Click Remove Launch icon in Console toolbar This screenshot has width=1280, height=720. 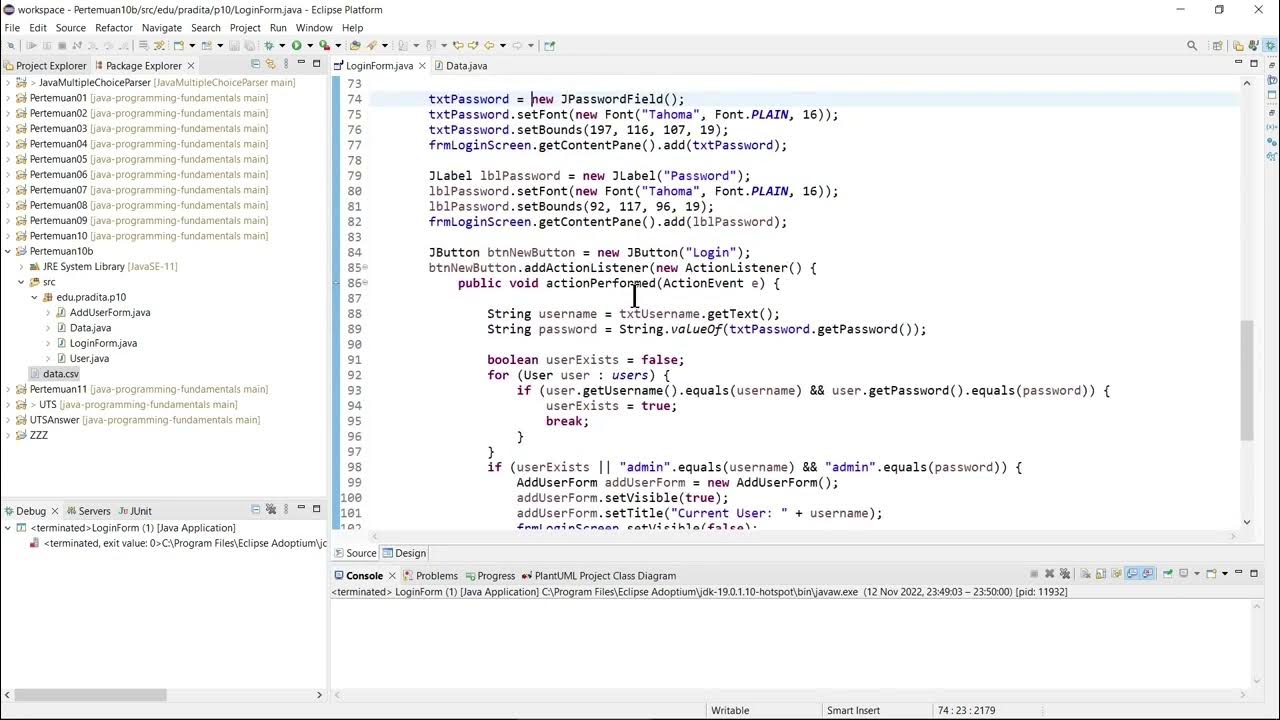coord(1049,574)
